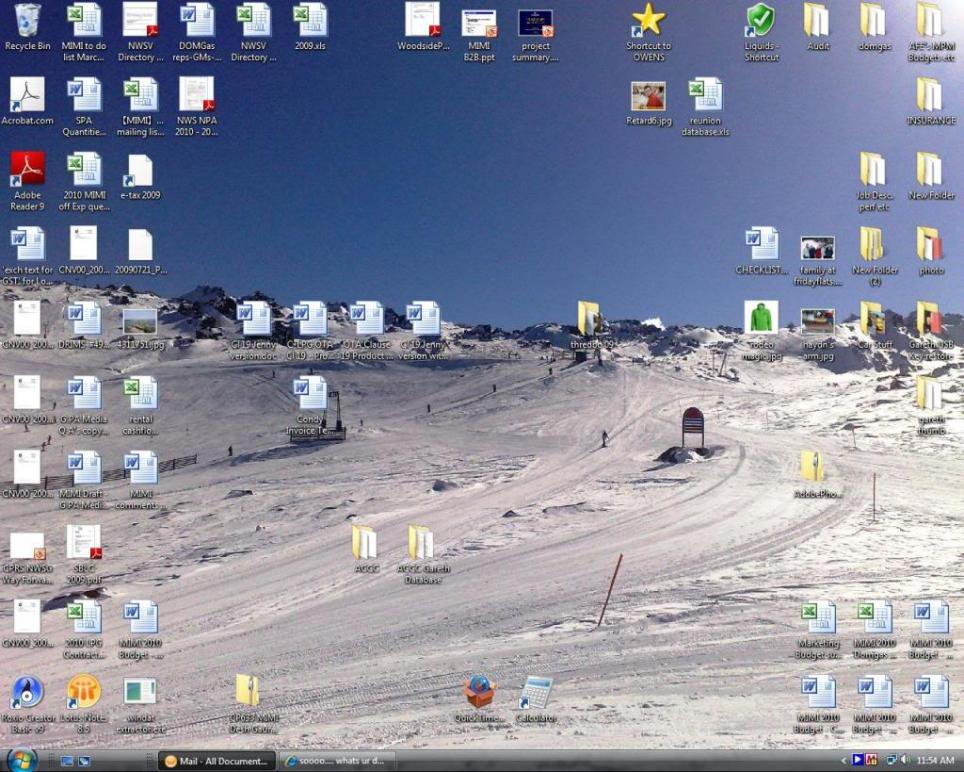Switch to Mail - All Documents taskbar window
The image size is (964, 772).
click(x=215, y=761)
